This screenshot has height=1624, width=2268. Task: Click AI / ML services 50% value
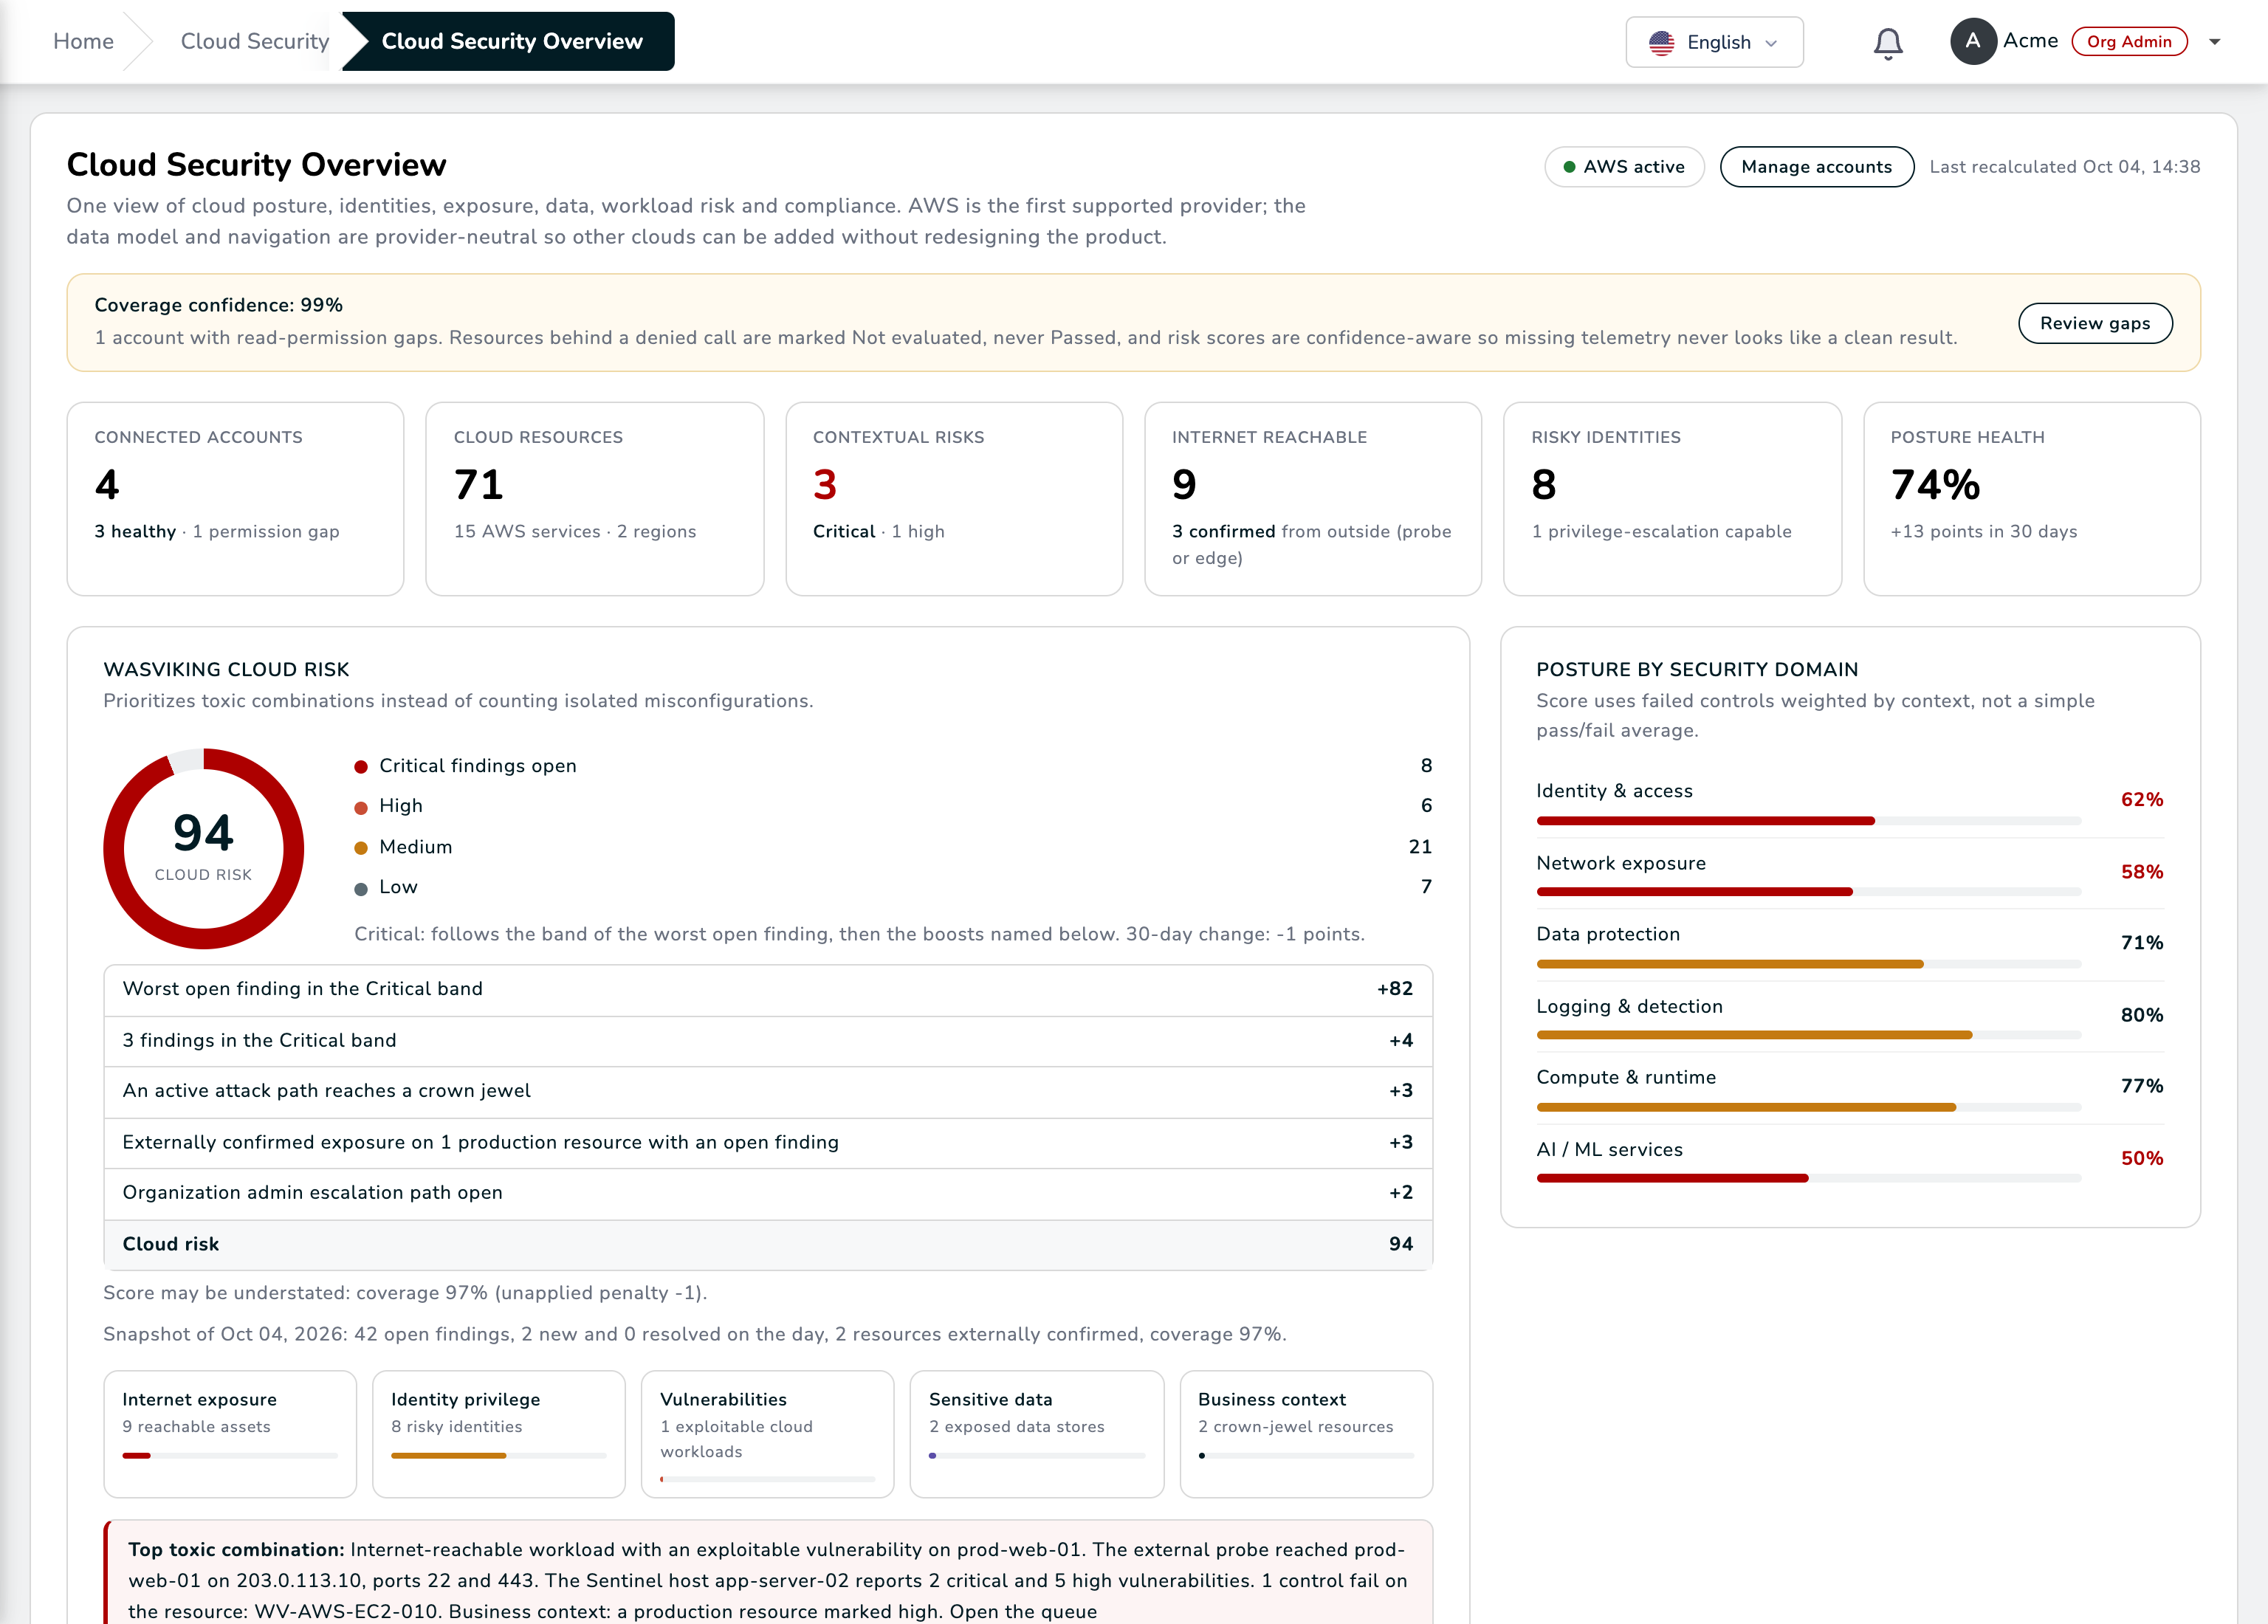tap(2142, 1158)
